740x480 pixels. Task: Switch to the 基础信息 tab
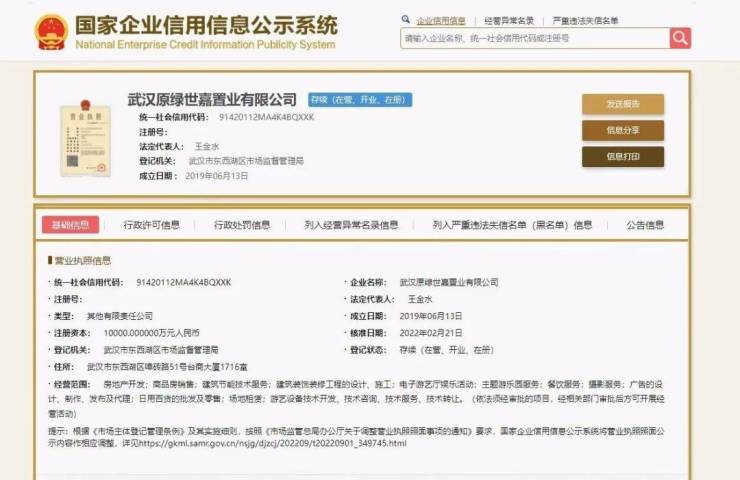click(x=70, y=225)
